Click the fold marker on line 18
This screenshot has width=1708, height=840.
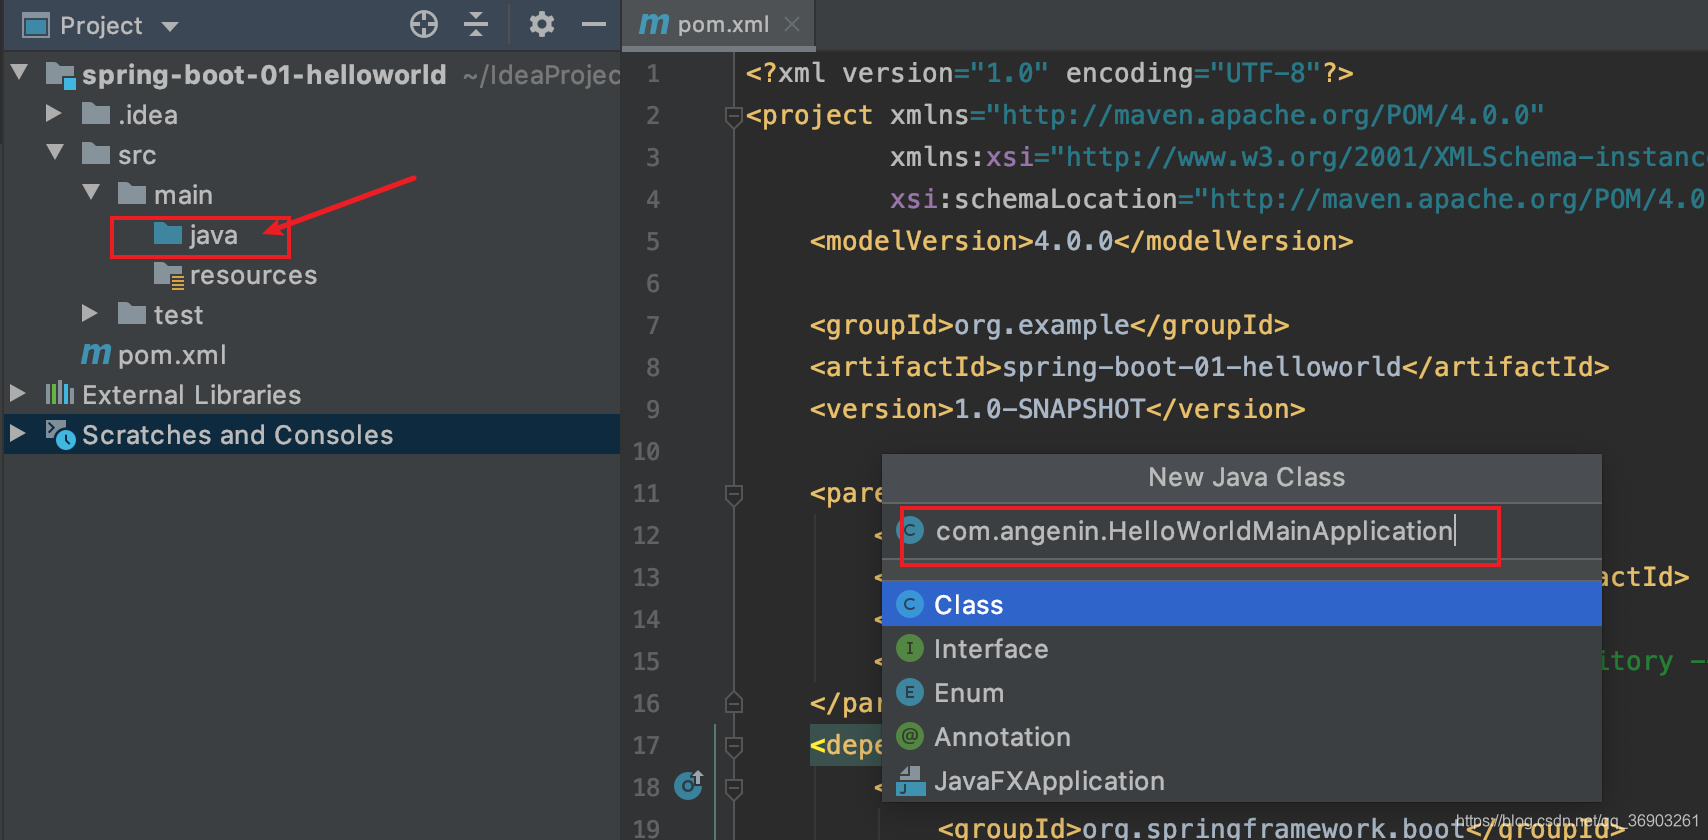pos(733,788)
